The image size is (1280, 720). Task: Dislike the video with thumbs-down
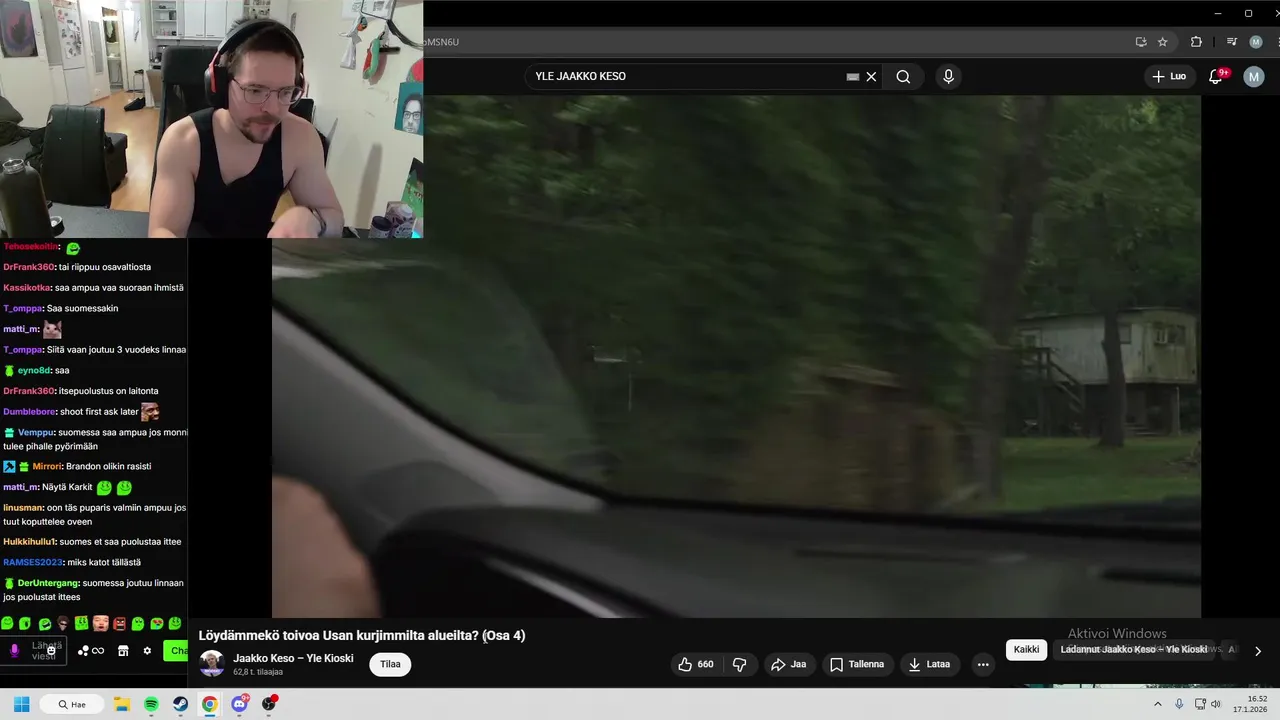coord(740,664)
